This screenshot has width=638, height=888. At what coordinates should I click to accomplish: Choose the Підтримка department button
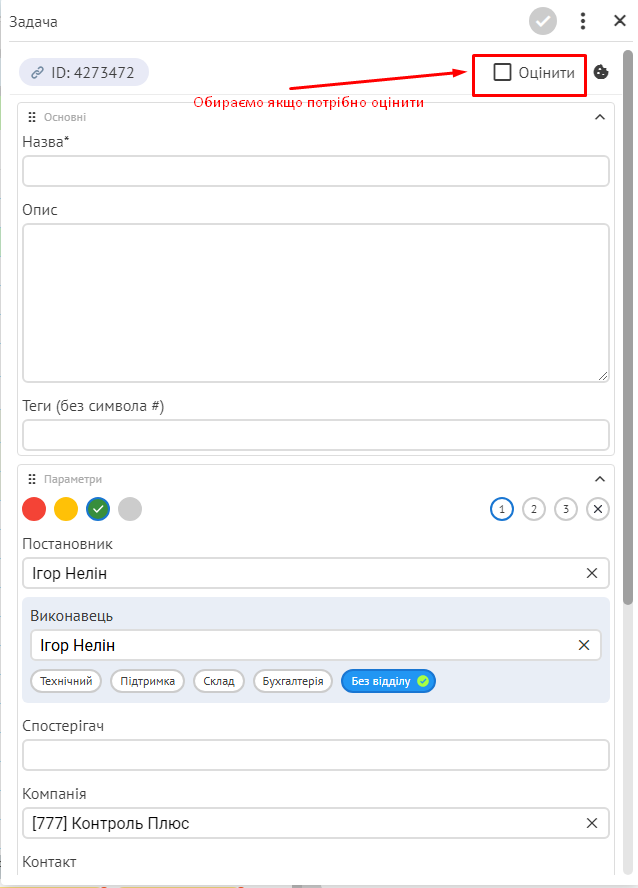pos(147,681)
